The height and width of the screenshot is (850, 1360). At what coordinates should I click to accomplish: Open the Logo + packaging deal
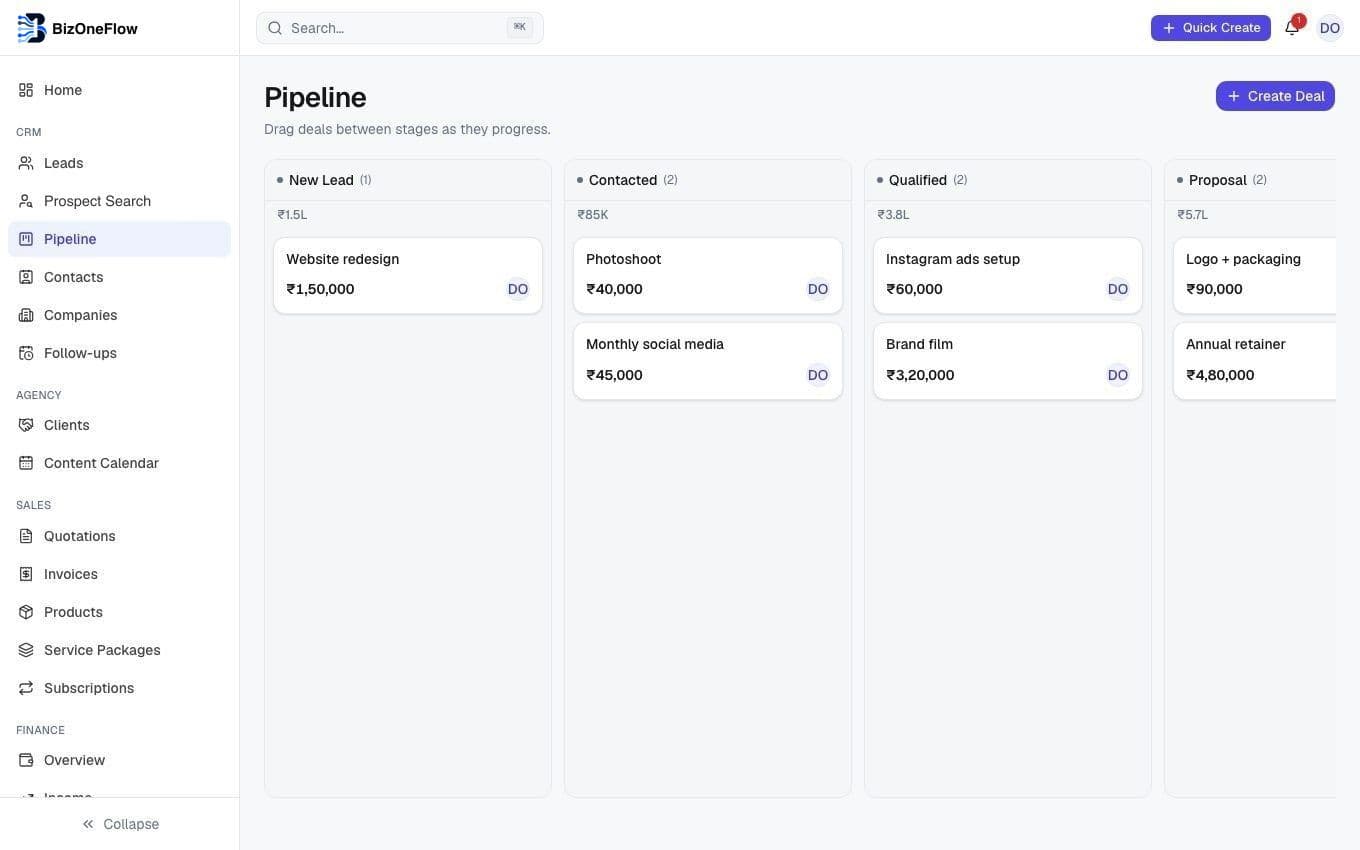click(x=1255, y=275)
